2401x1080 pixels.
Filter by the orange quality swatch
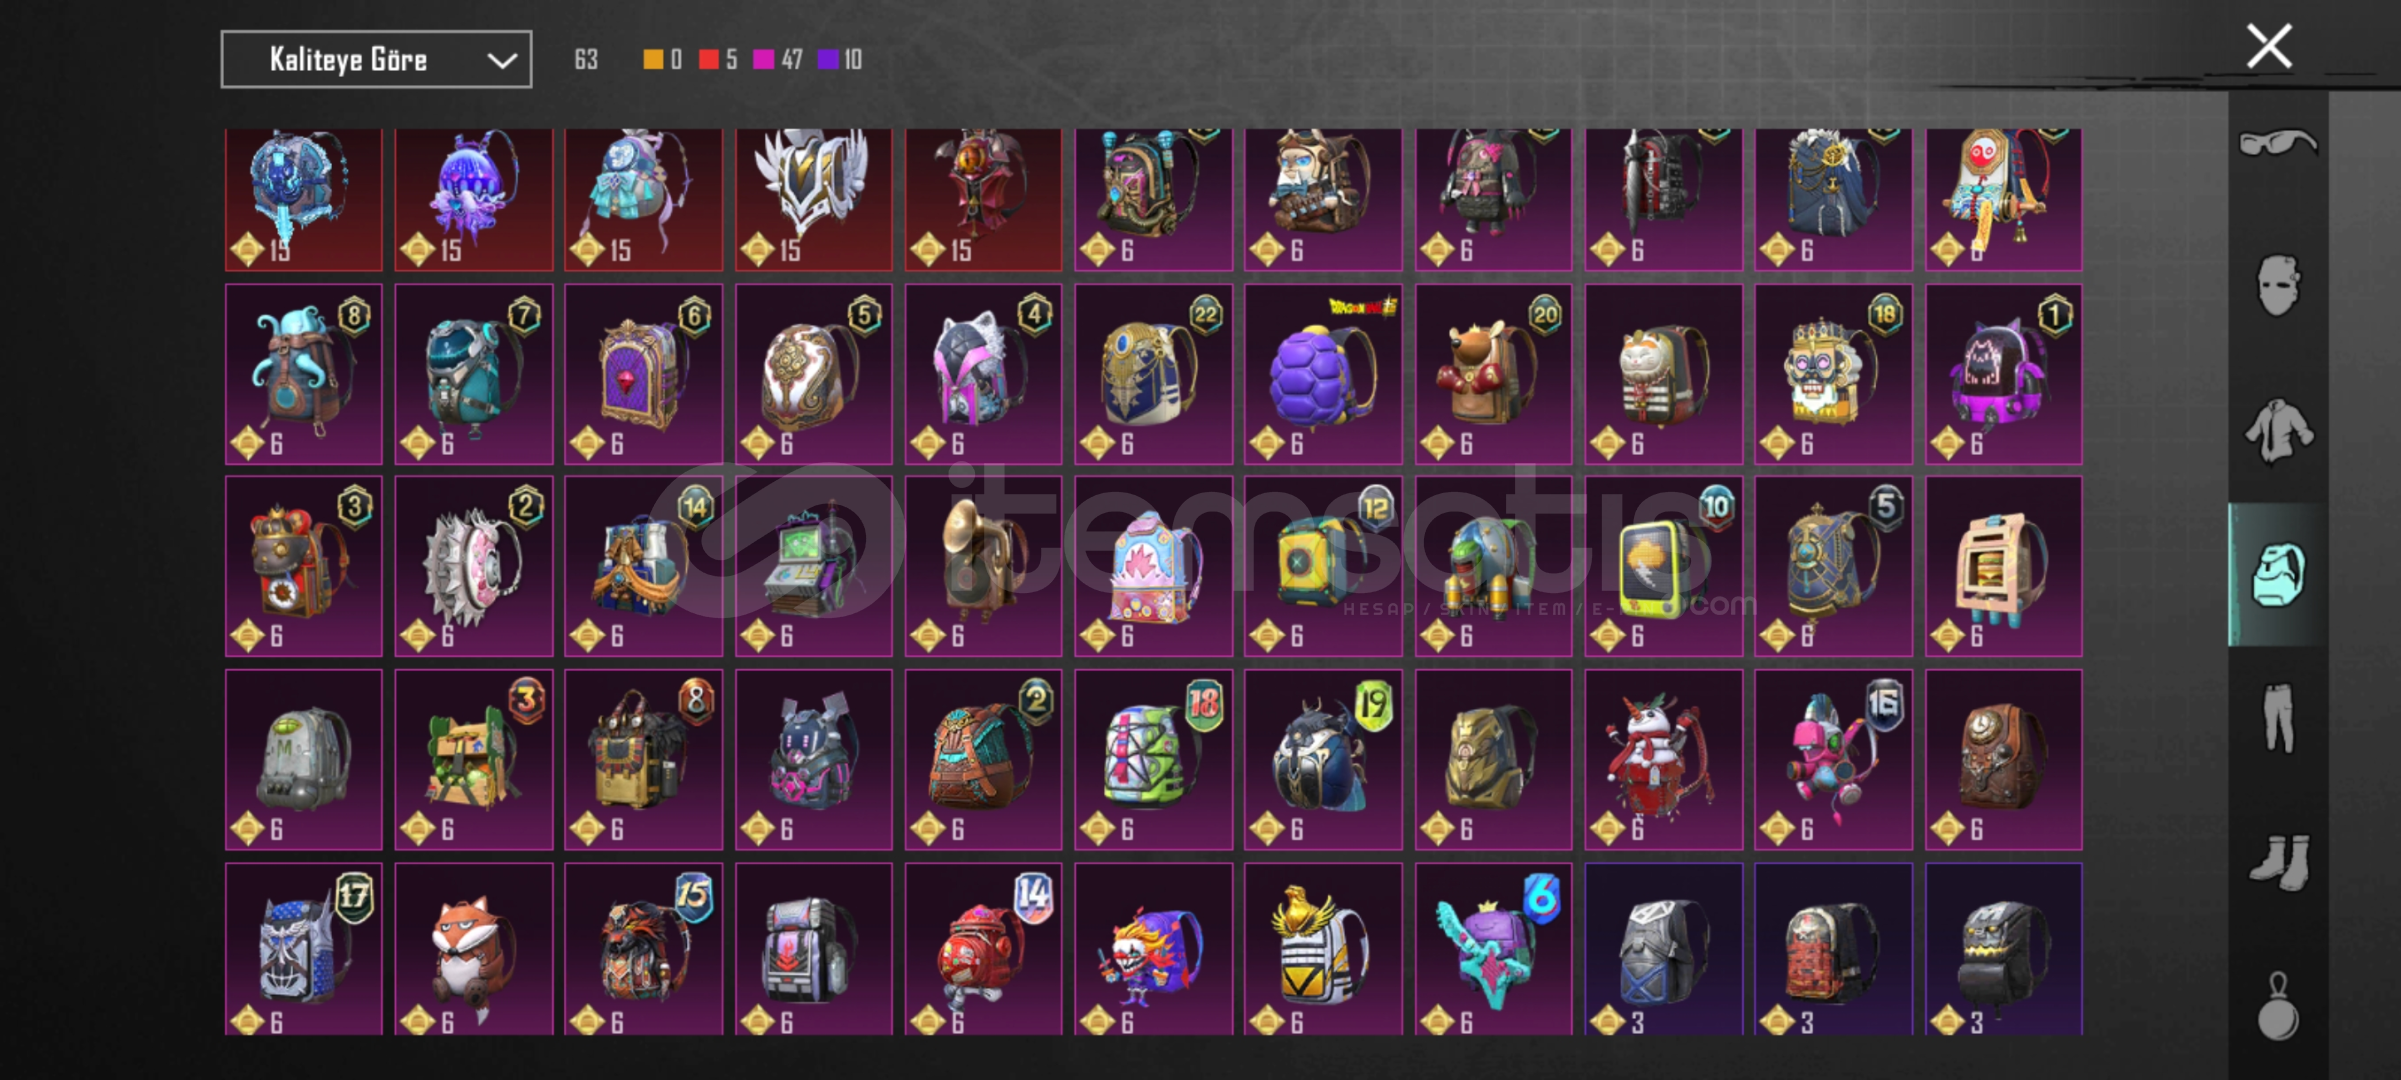coord(652,60)
